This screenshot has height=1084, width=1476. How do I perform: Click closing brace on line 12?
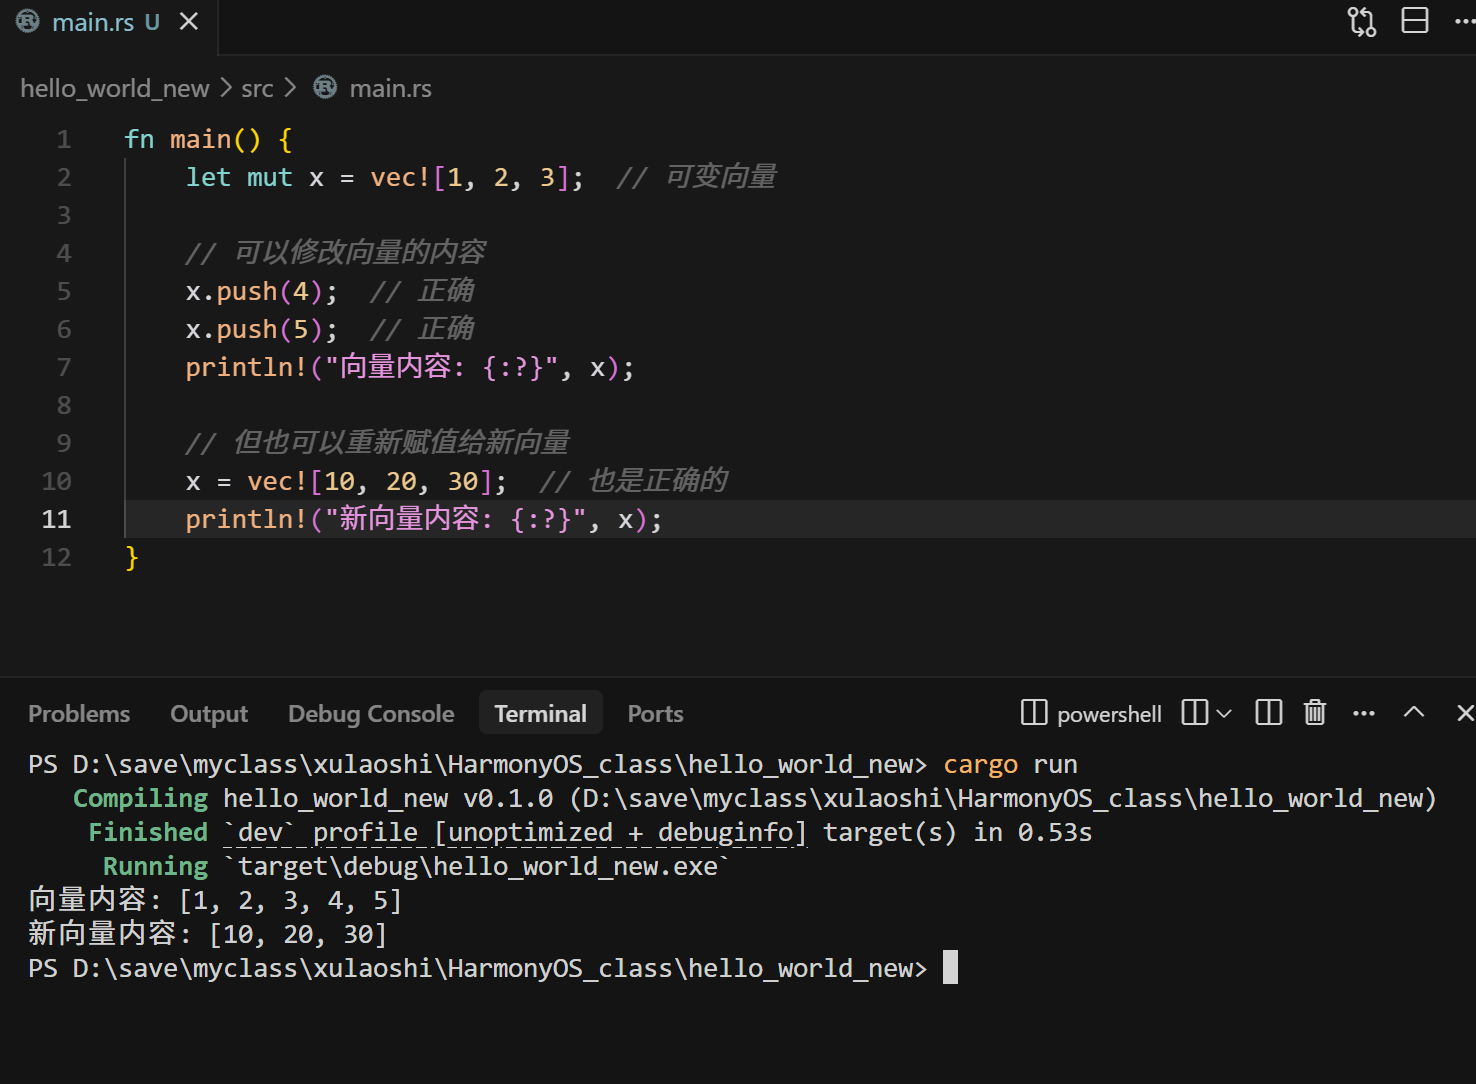(x=131, y=557)
